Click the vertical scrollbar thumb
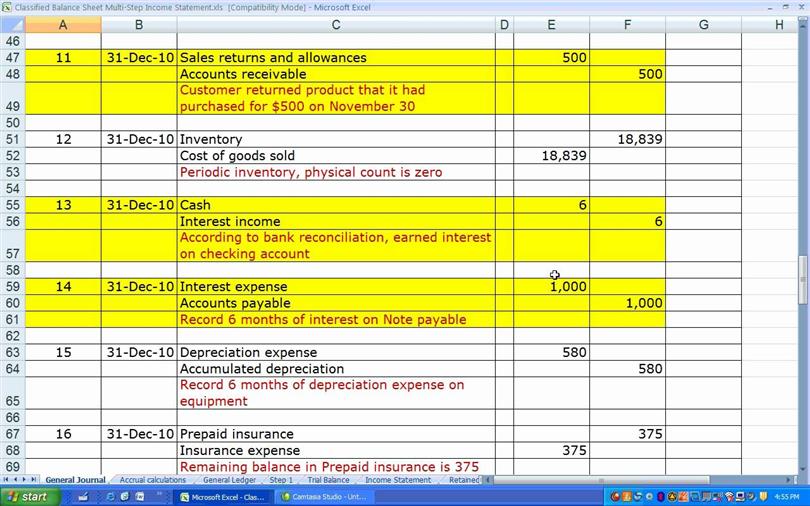 click(803, 279)
